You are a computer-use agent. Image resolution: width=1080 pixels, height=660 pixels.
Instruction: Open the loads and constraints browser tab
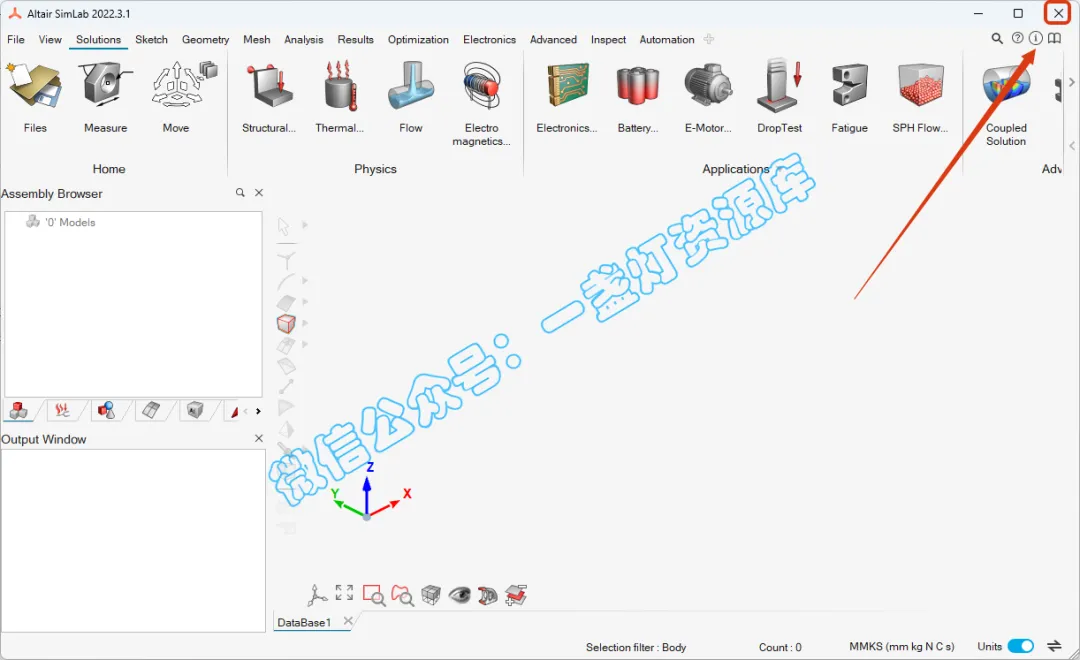(x=62, y=411)
